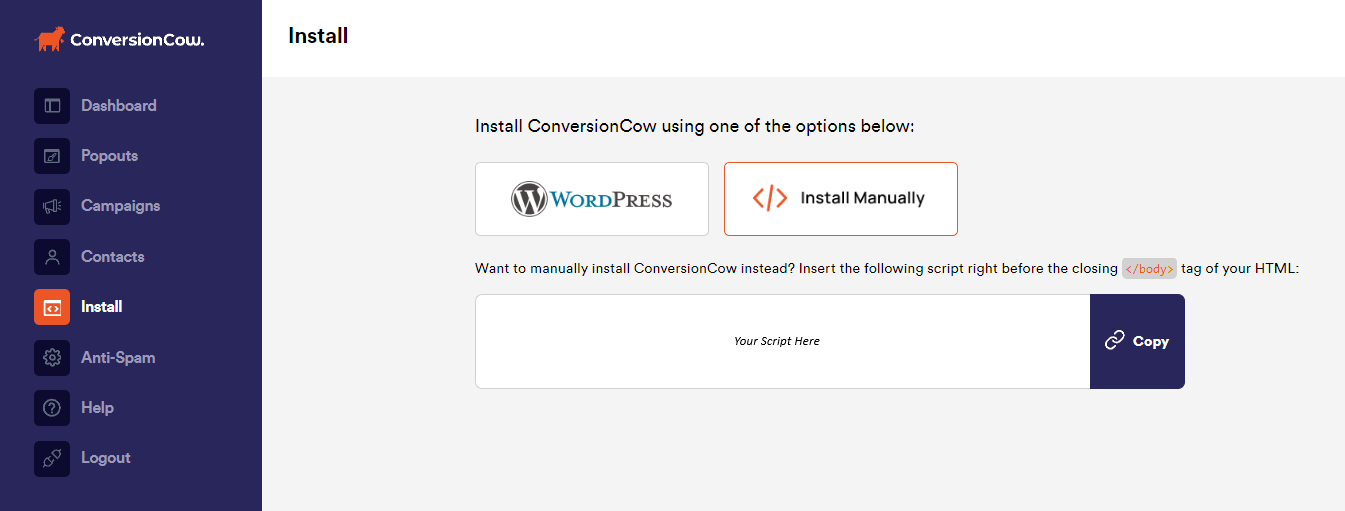Go to the Dashboard menu label
The height and width of the screenshot is (511, 1345).
point(119,105)
